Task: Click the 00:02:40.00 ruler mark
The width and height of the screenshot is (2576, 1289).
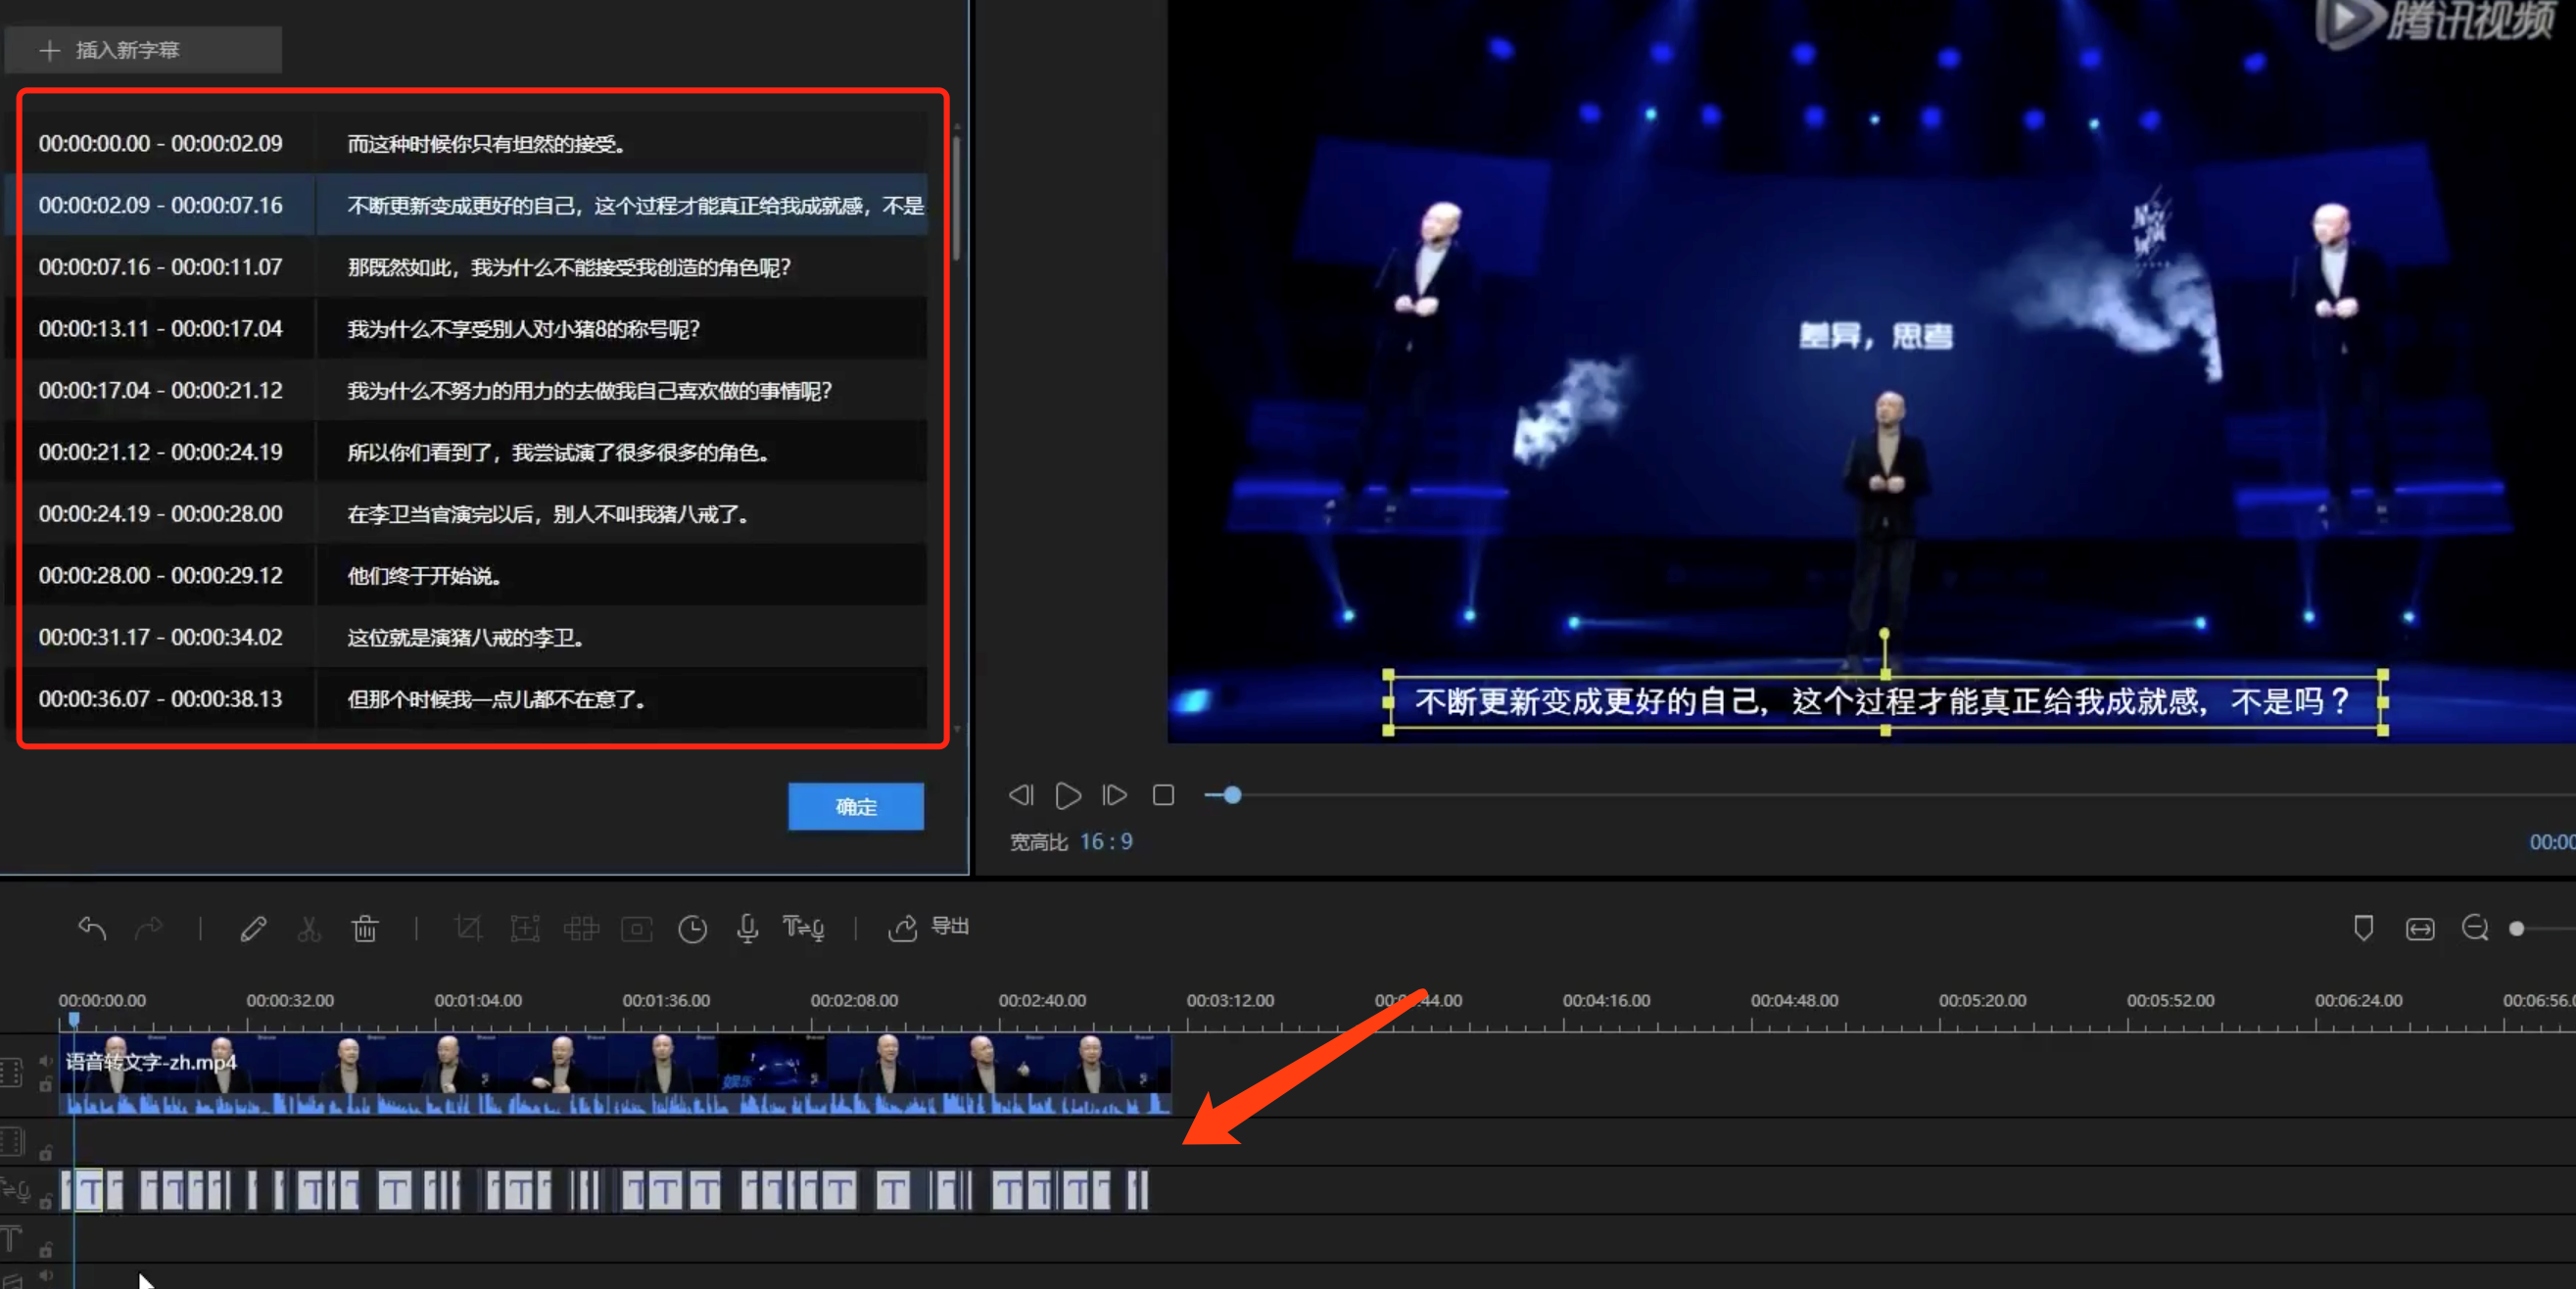Action: point(1041,1000)
